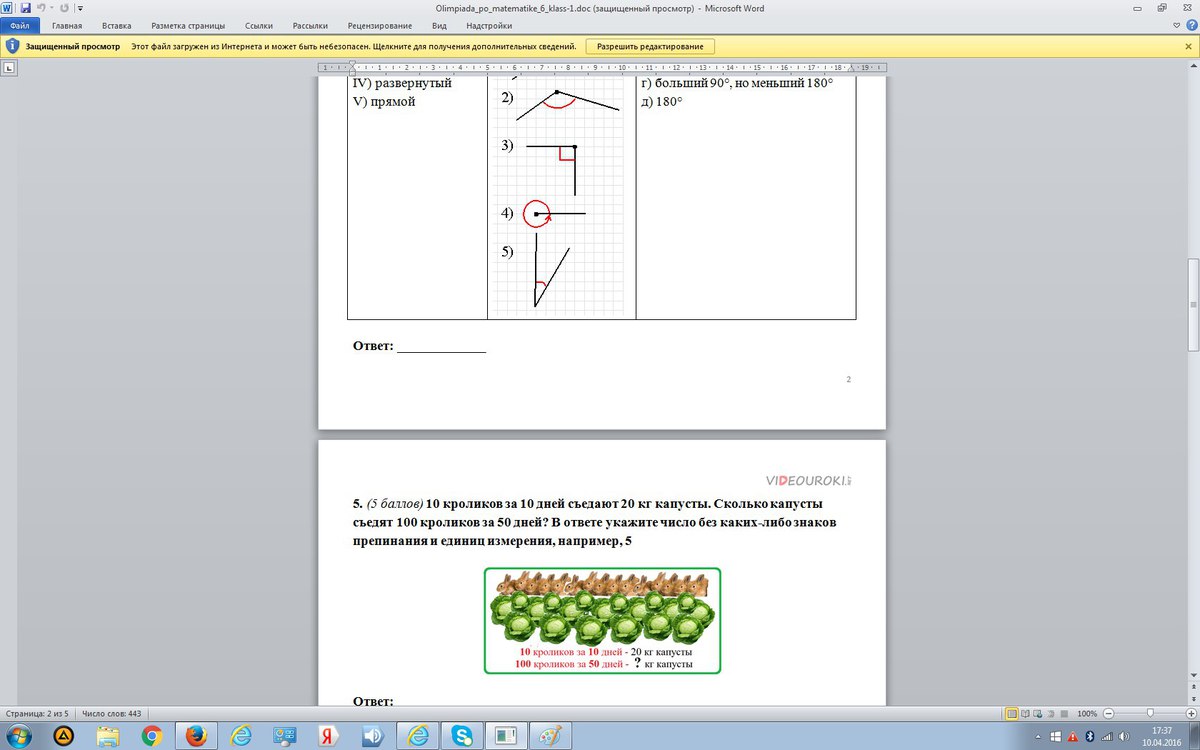Open the Рассылки ribbon tab
The height and width of the screenshot is (750, 1200).
click(x=310, y=25)
